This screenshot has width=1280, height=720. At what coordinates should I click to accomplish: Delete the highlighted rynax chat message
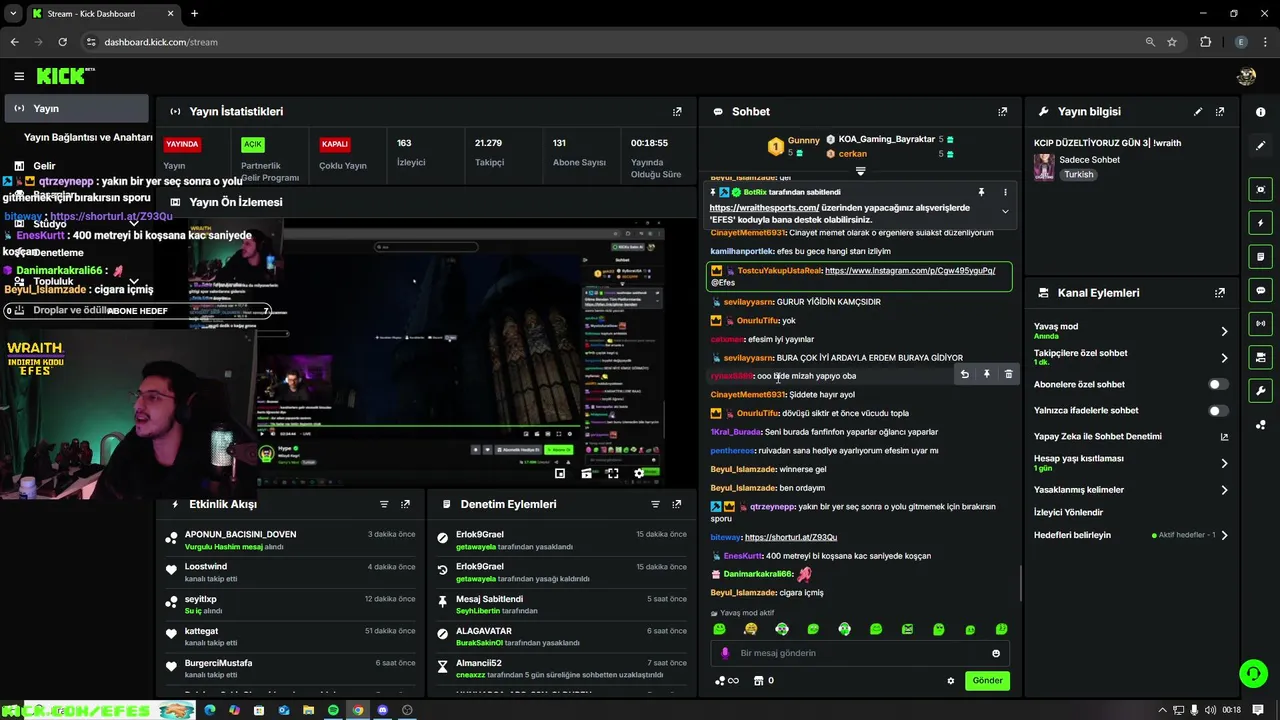(1008, 374)
